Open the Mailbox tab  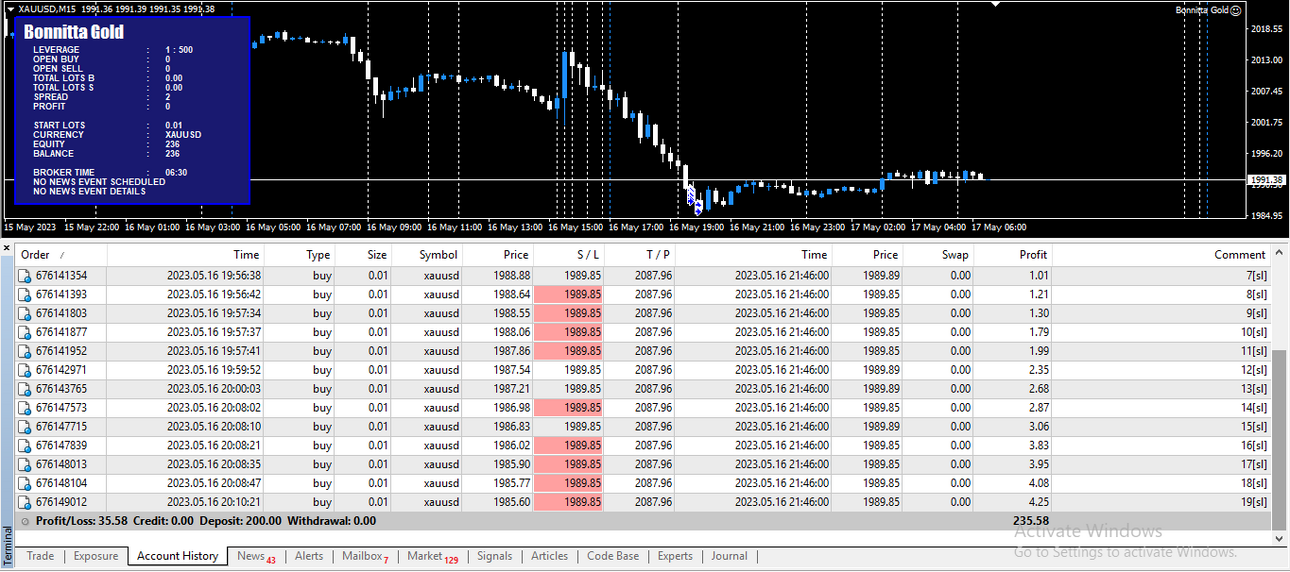[365, 556]
